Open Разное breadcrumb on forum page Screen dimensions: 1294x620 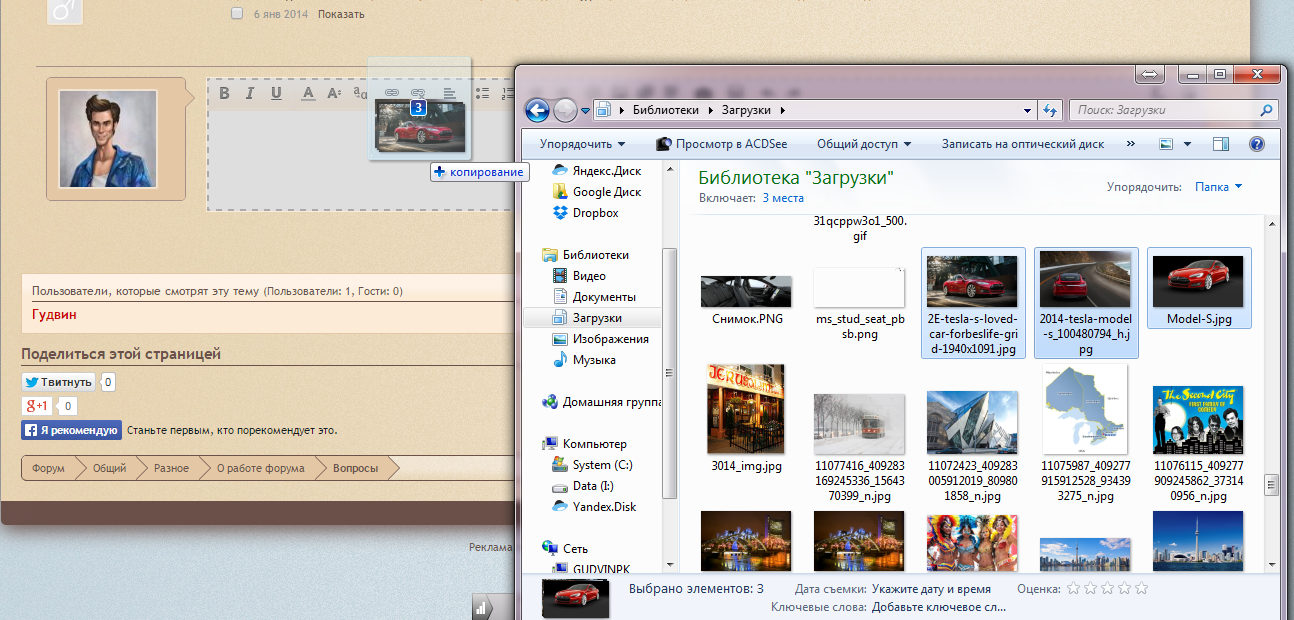[x=171, y=468]
